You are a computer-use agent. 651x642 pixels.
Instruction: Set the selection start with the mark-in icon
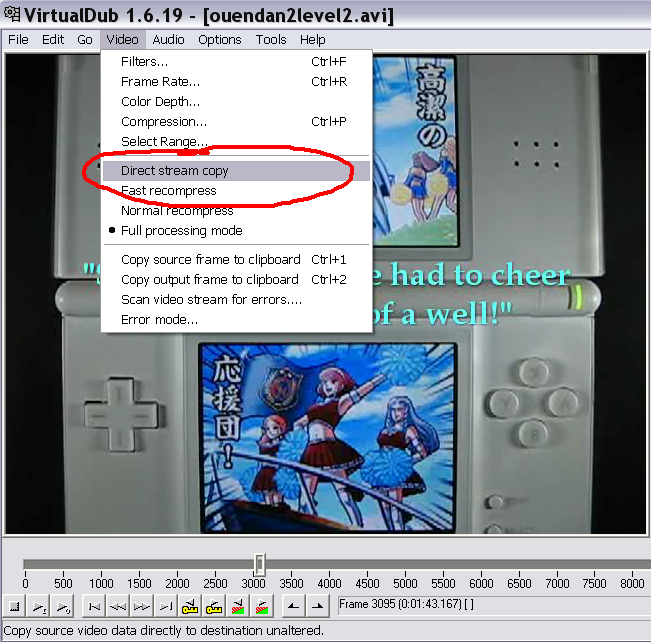(294, 606)
